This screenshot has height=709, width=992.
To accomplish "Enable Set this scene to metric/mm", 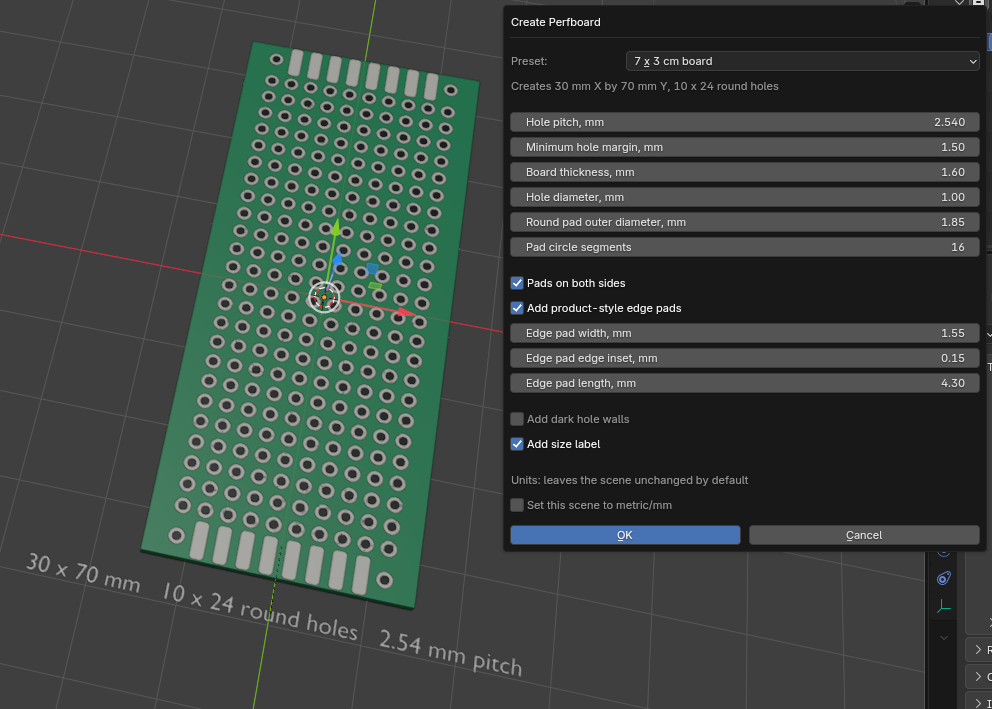I will [517, 505].
